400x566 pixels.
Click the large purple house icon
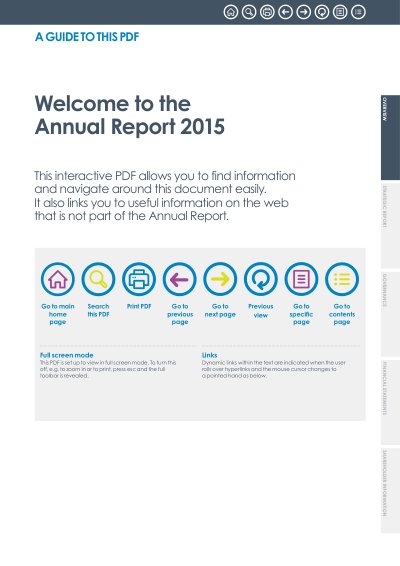[58, 279]
